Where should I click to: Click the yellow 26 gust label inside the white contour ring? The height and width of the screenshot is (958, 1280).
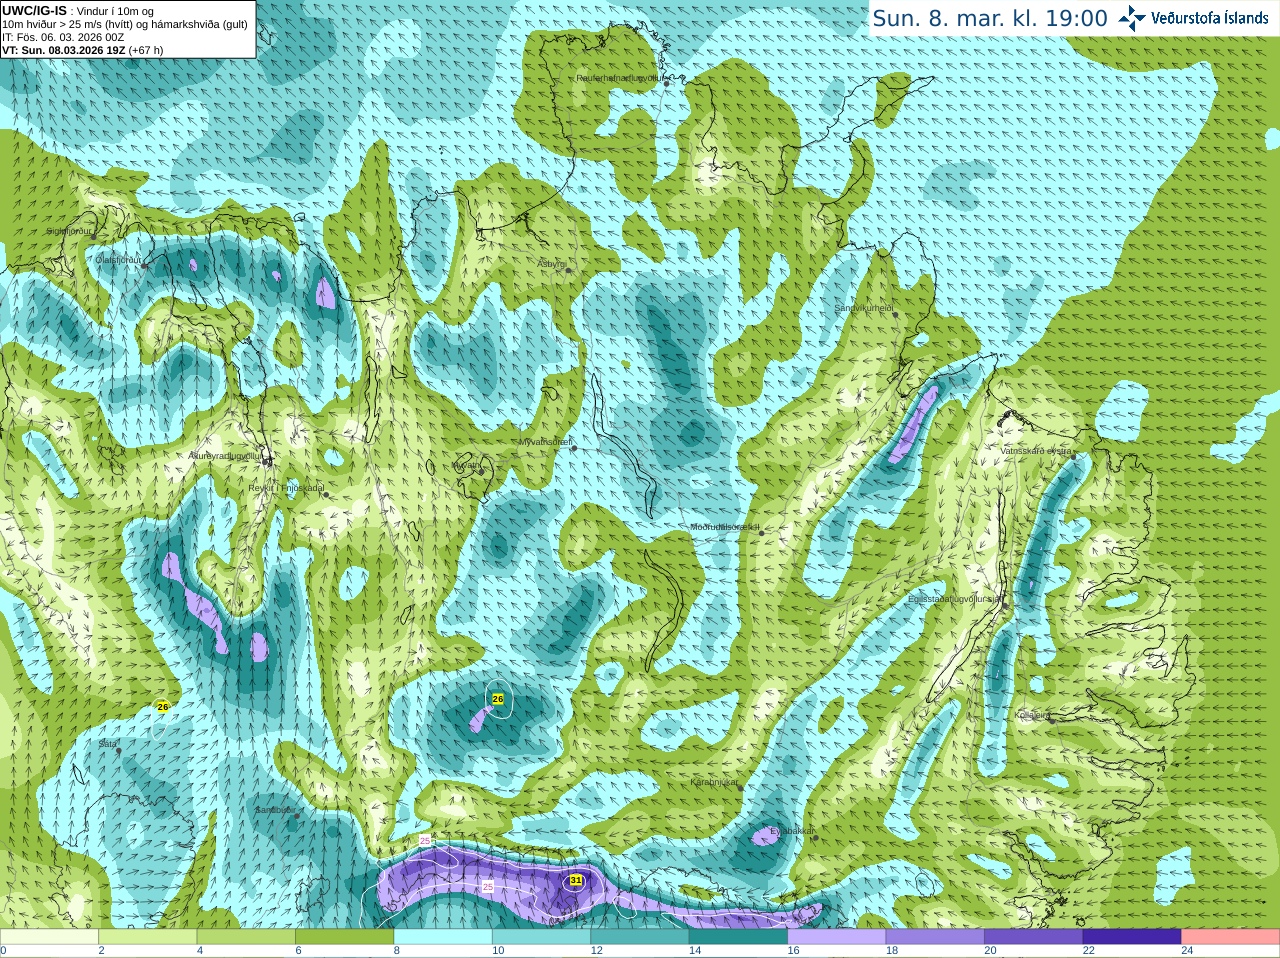pyautogui.click(x=498, y=699)
